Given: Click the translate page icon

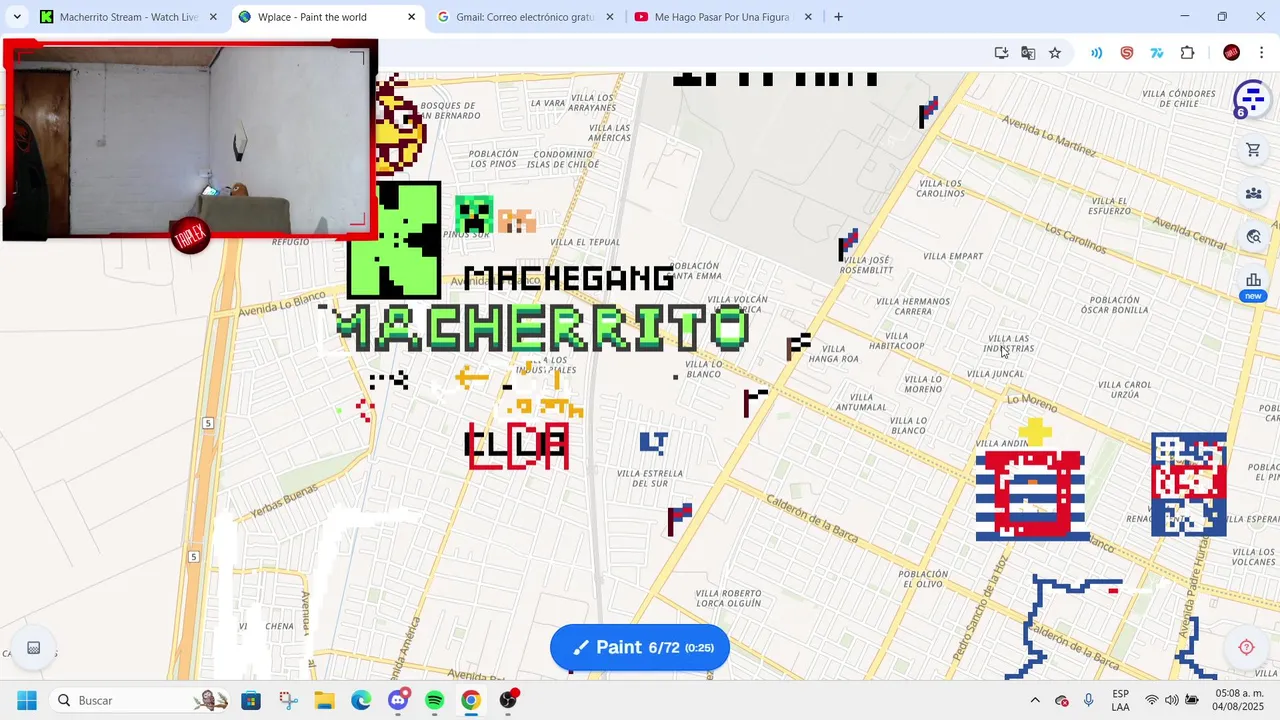Looking at the screenshot, I should coord(1028,53).
